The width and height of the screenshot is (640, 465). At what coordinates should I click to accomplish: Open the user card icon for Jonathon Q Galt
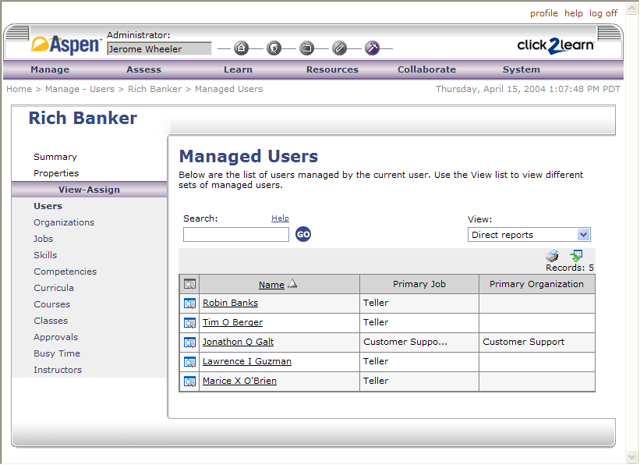[190, 342]
